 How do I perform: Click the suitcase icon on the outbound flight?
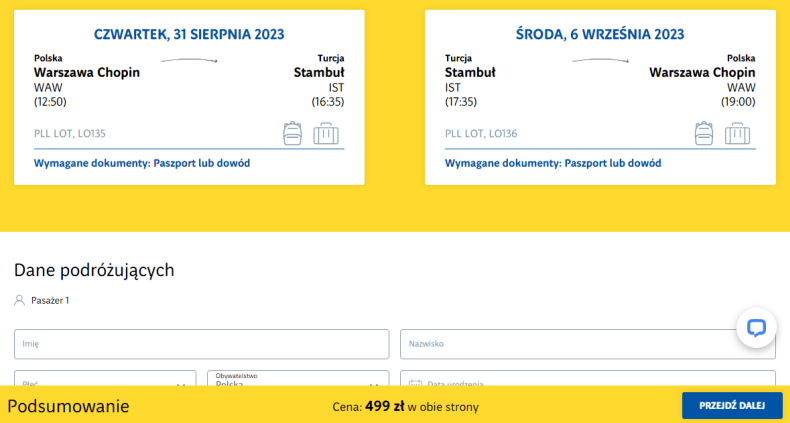(x=326, y=133)
